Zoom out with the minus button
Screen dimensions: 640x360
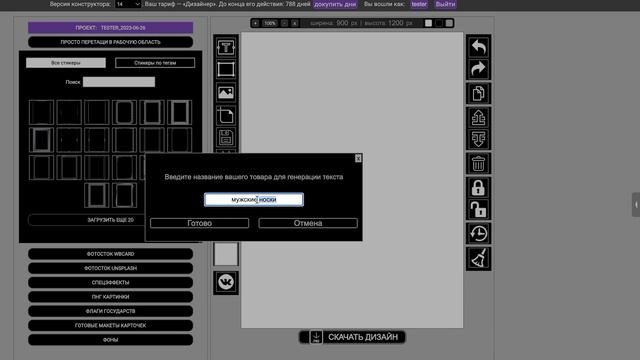284,23
